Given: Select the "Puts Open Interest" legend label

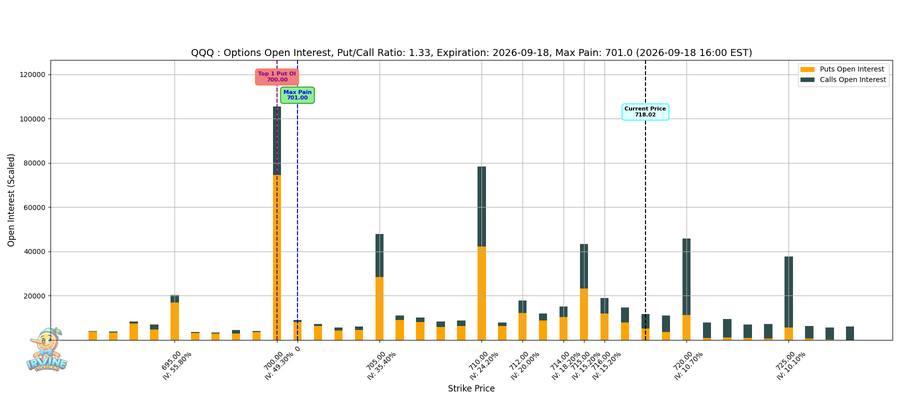Looking at the screenshot, I should click(x=853, y=69).
